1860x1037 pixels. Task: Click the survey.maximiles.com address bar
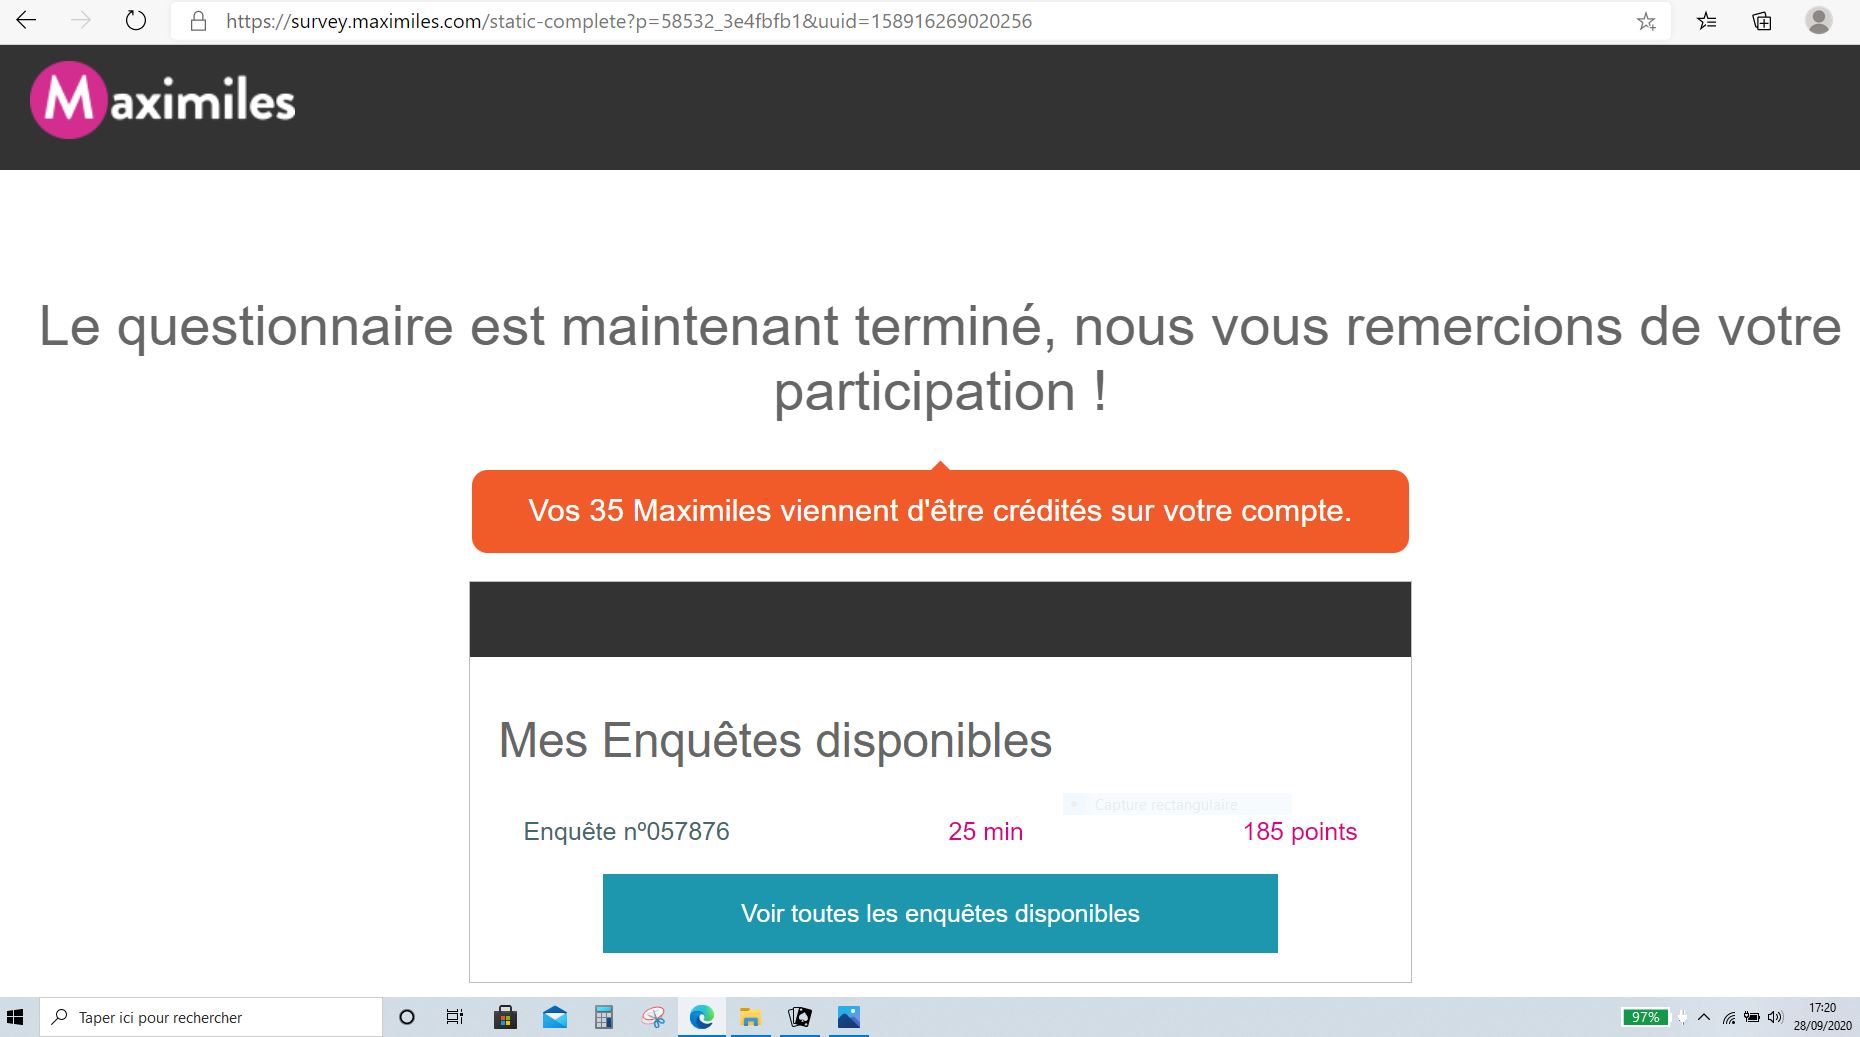[920, 21]
